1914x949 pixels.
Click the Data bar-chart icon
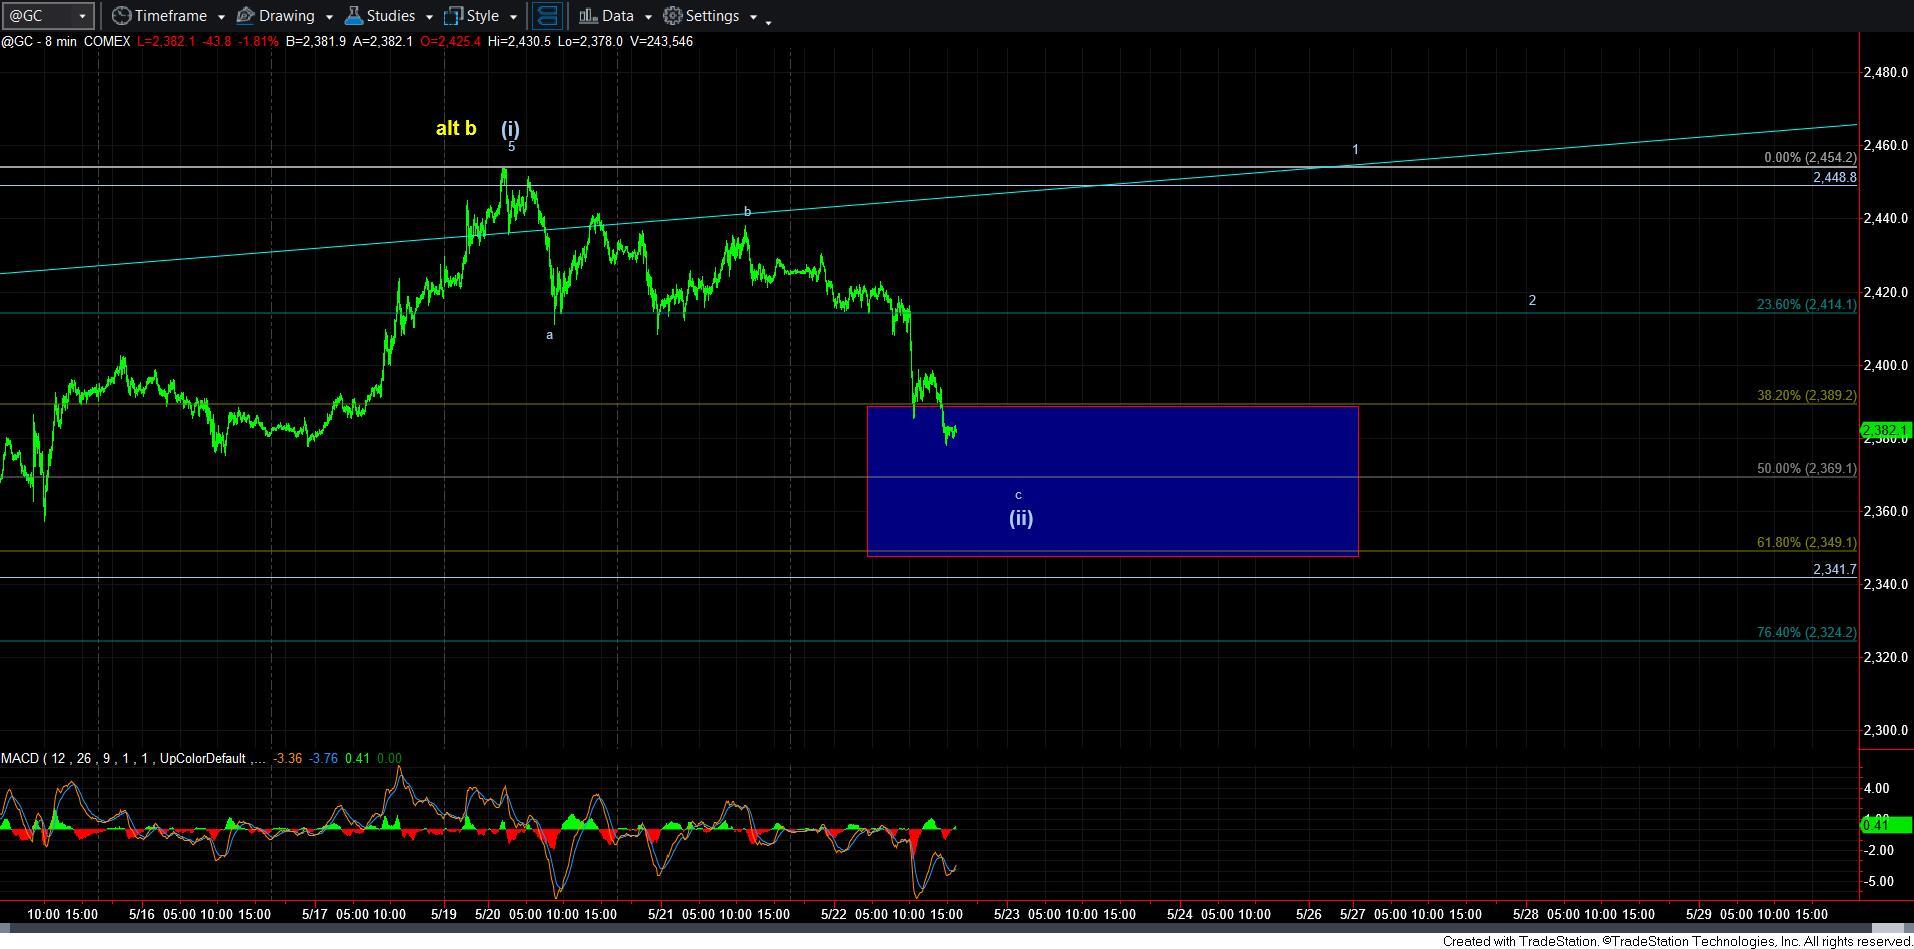click(x=588, y=16)
